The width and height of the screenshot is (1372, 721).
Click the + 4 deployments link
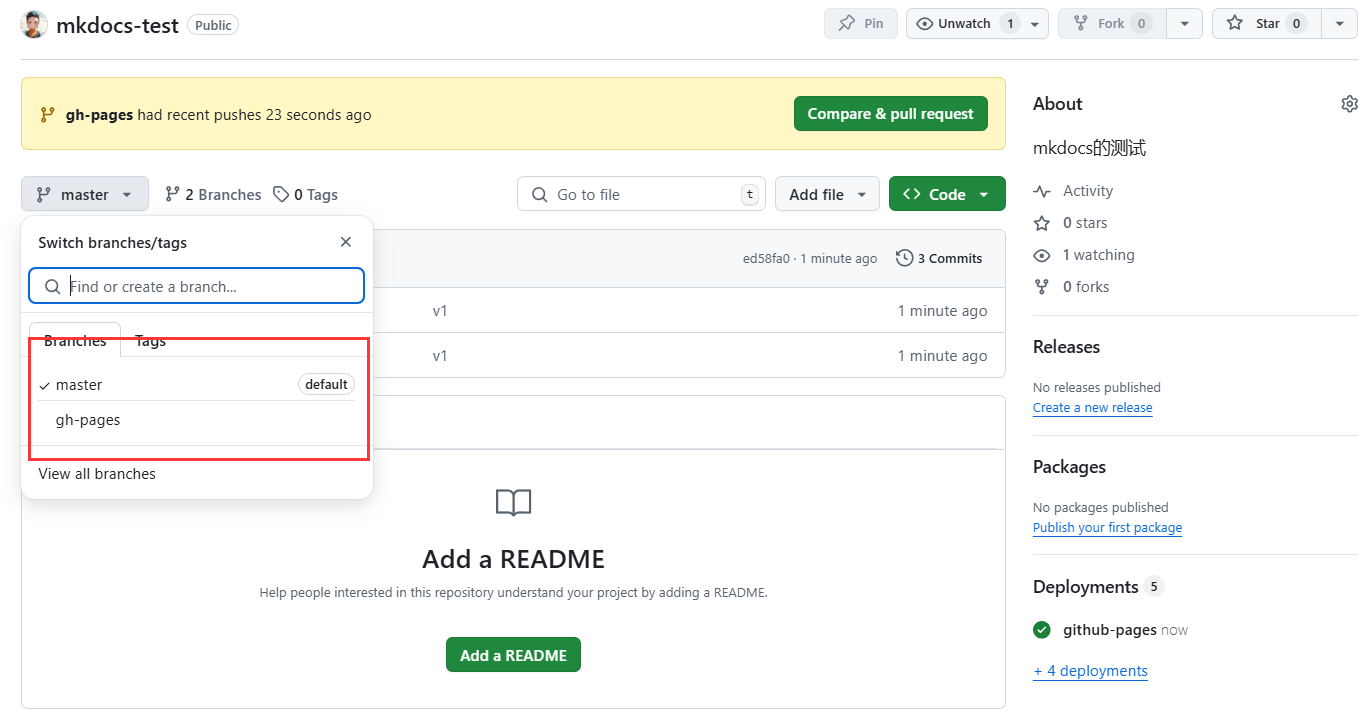tap(1090, 671)
